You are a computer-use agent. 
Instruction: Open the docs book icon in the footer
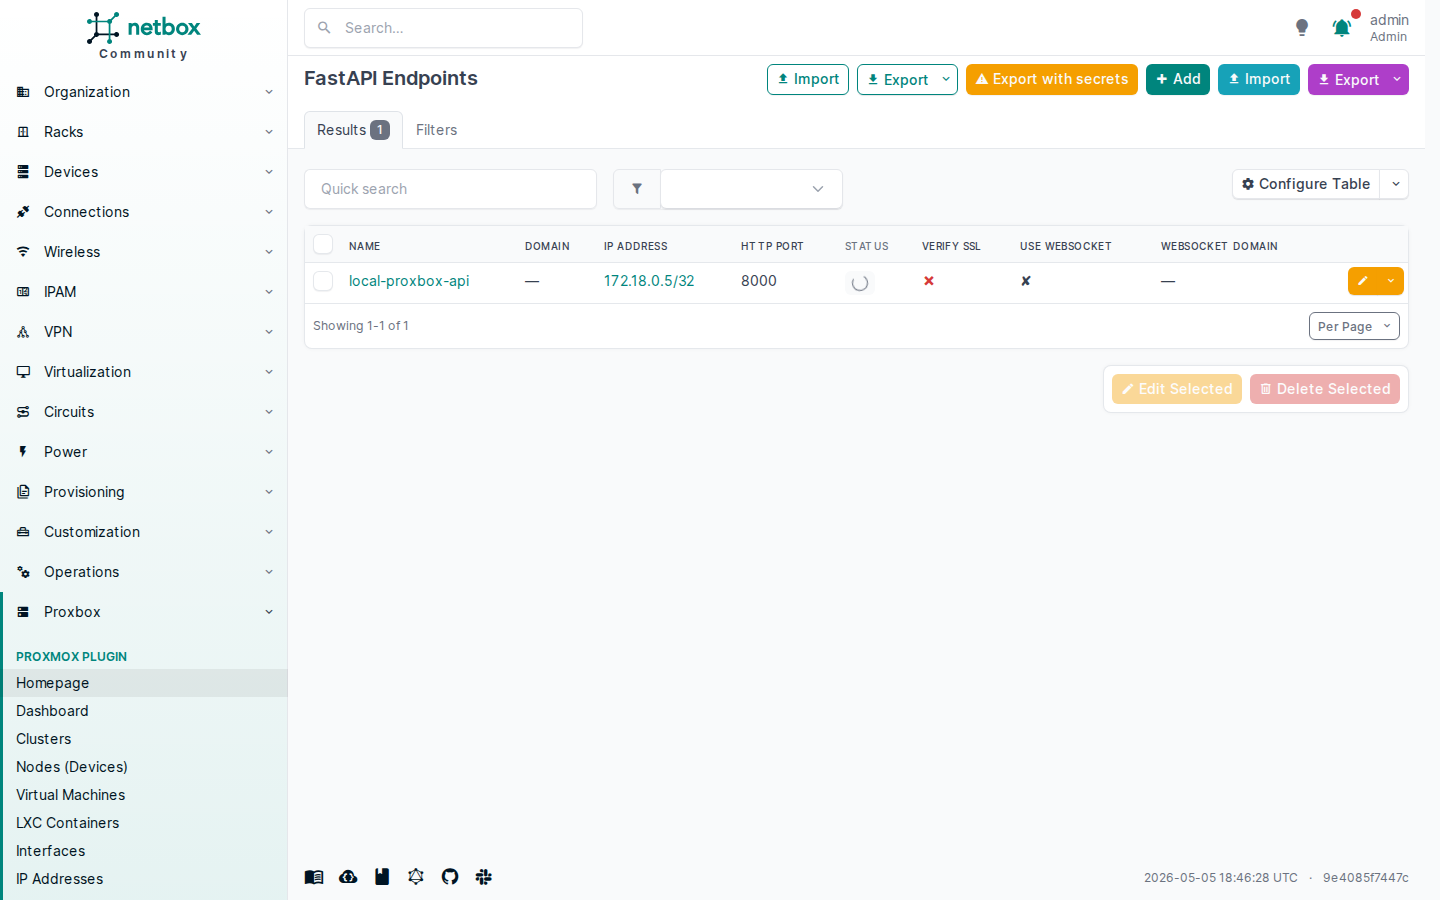click(314, 877)
